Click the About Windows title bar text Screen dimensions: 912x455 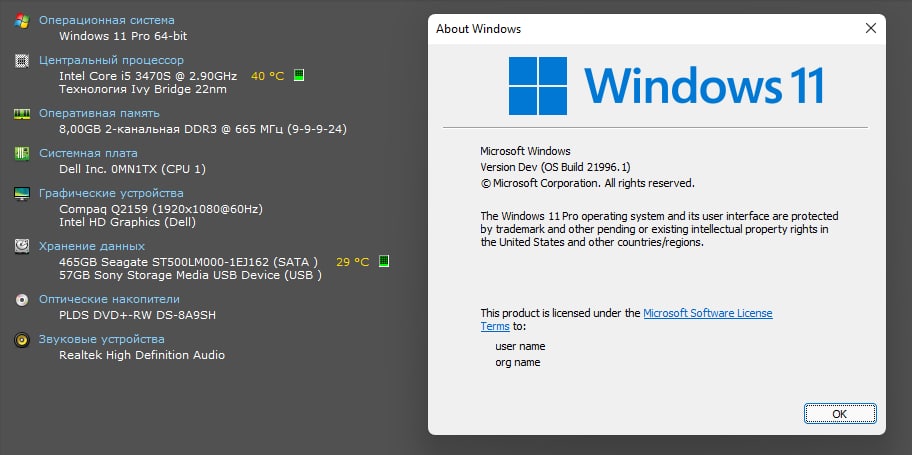[x=479, y=29]
